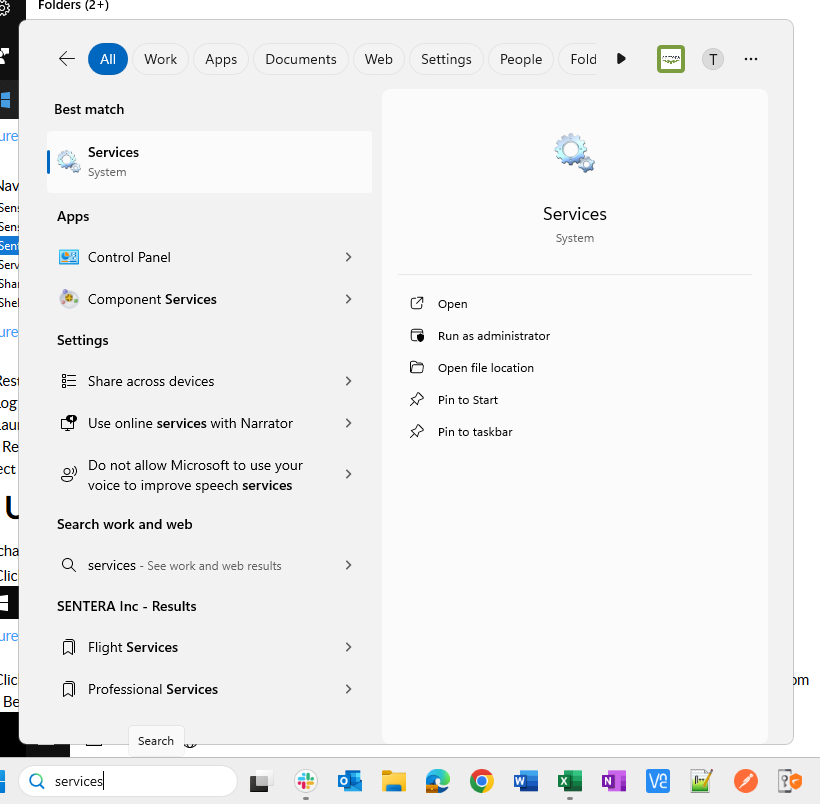Screen dimensions: 820x804
Task: Launch OneNote from the taskbar
Action: (613, 781)
